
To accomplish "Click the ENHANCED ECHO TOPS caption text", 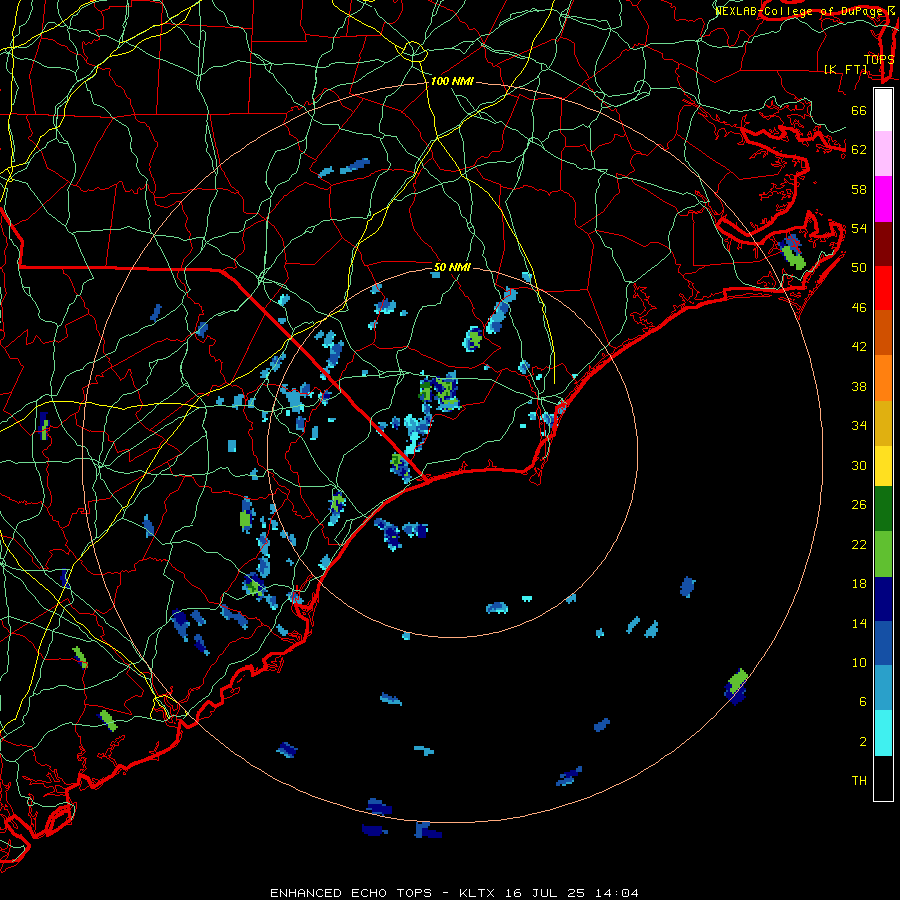I will point(351,893).
